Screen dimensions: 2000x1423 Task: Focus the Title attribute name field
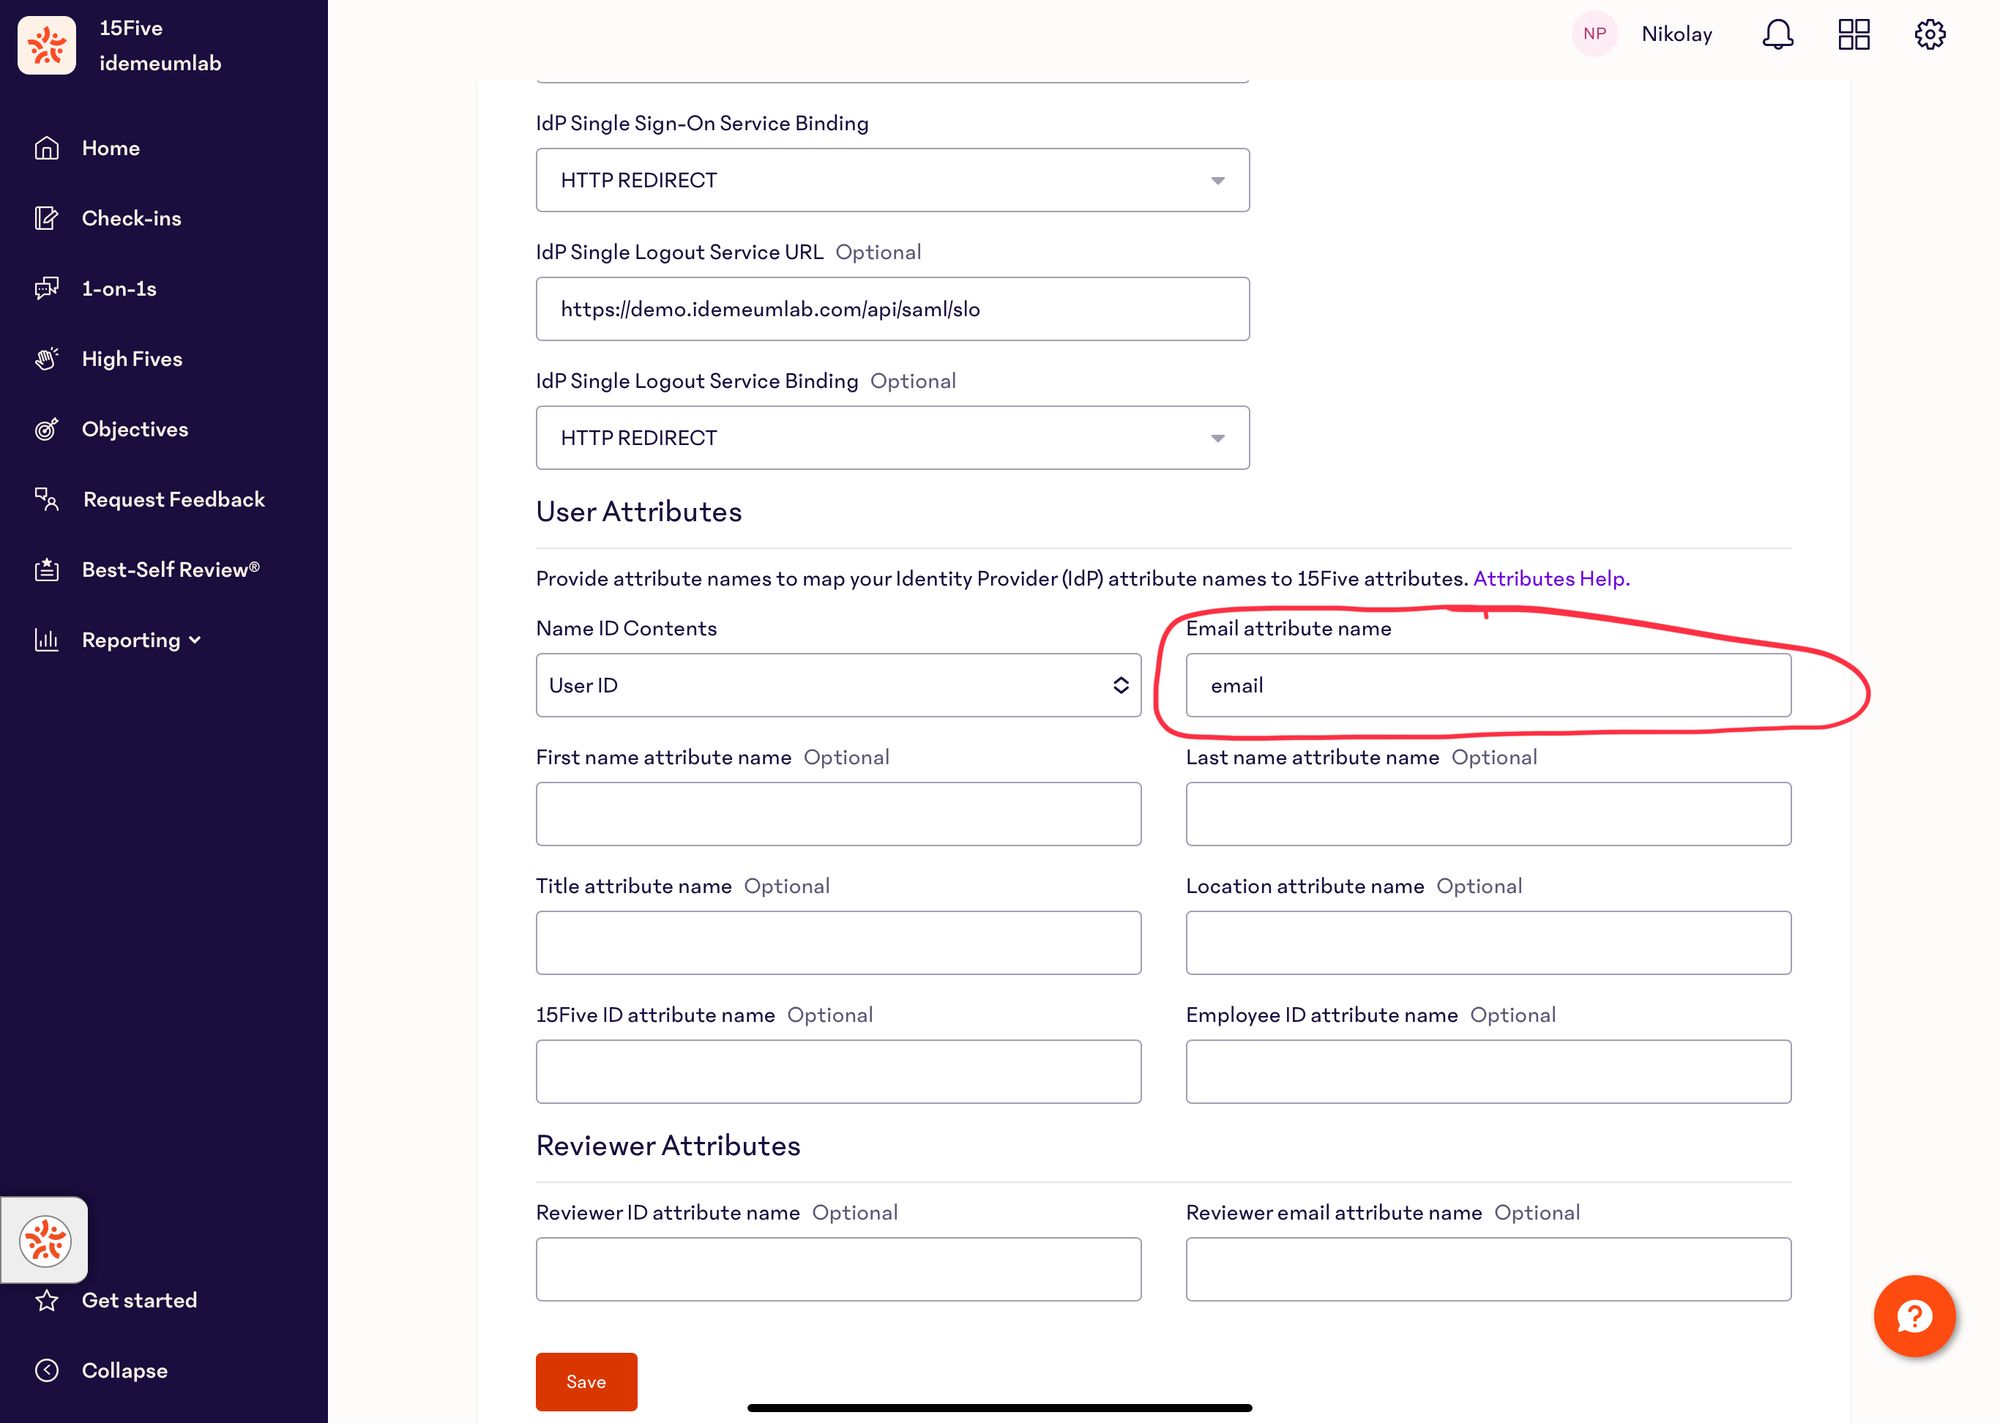(838, 943)
